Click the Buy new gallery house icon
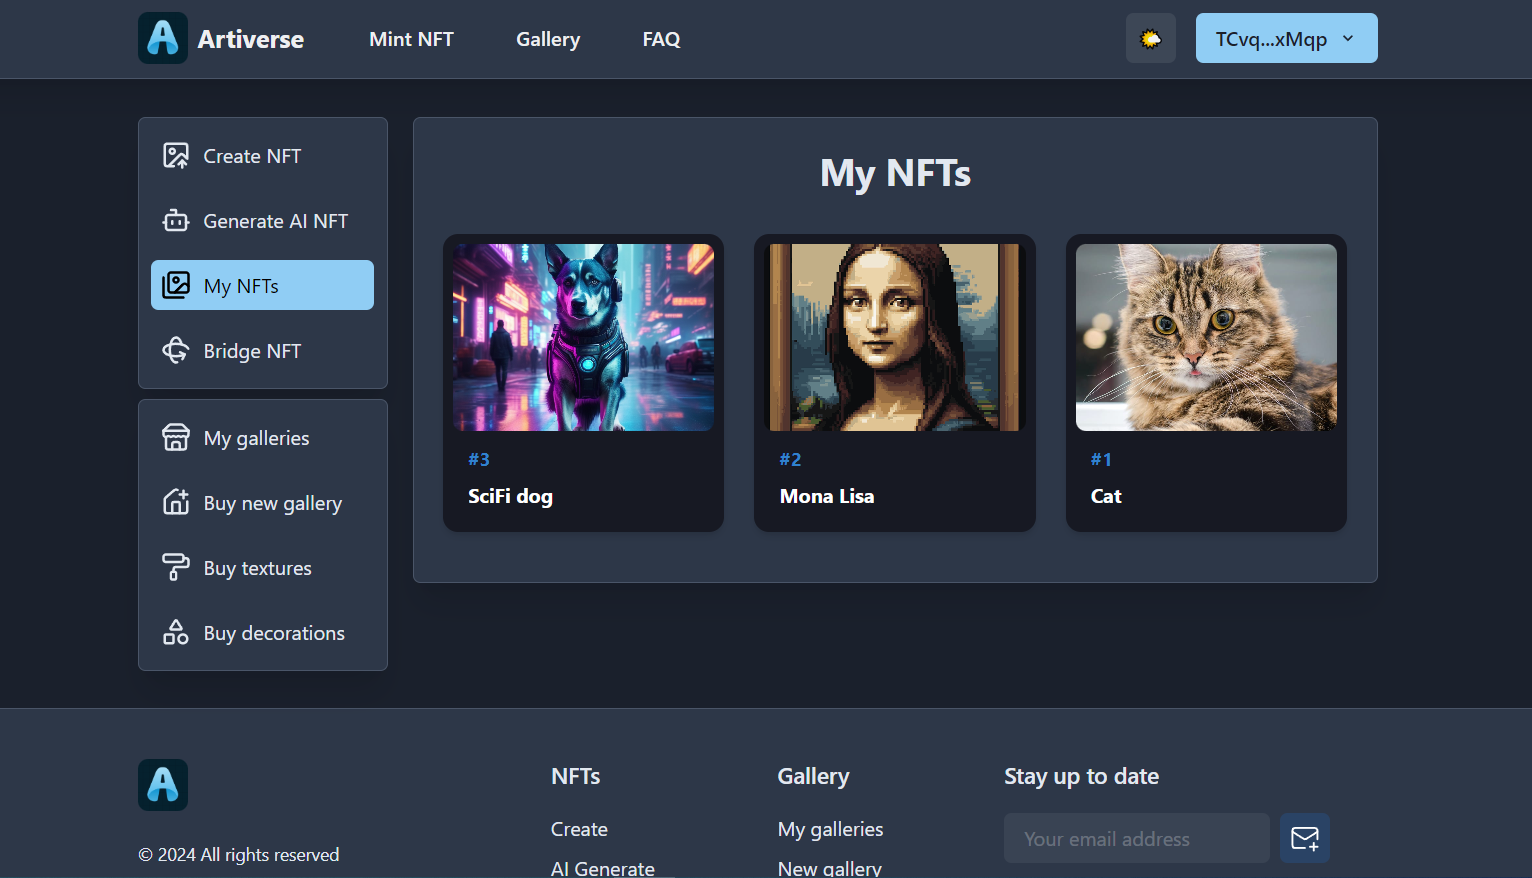The height and width of the screenshot is (878, 1532). point(176,502)
